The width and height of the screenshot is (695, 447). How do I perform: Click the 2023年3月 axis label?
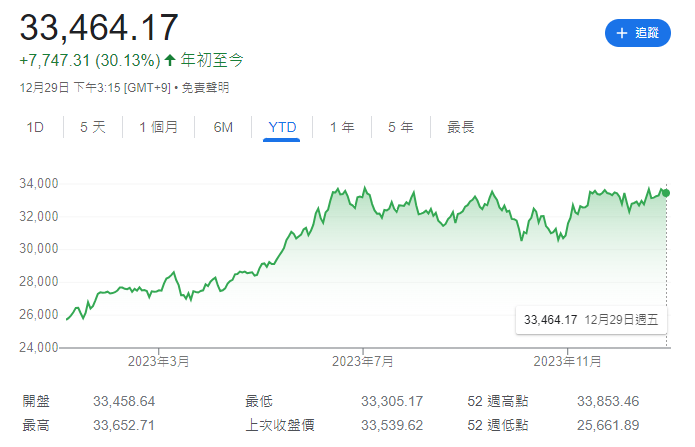point(158,360)
